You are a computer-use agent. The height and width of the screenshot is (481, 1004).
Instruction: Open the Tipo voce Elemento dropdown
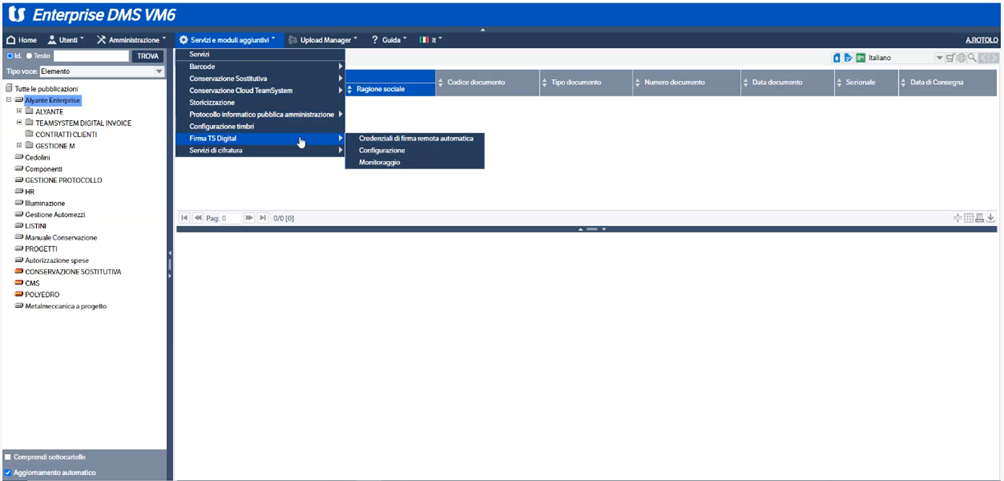click(101, 72)
